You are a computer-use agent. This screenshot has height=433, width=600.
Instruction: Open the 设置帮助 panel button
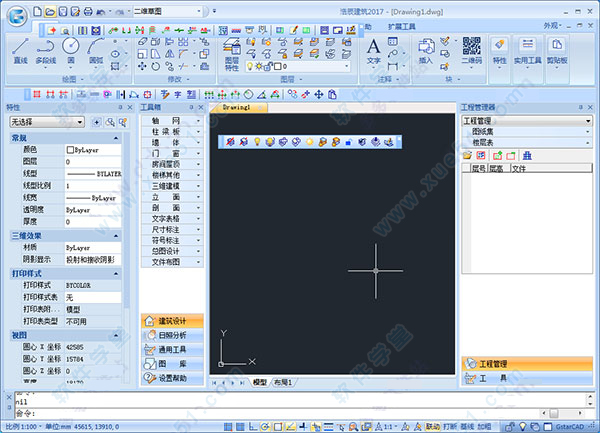172,378
